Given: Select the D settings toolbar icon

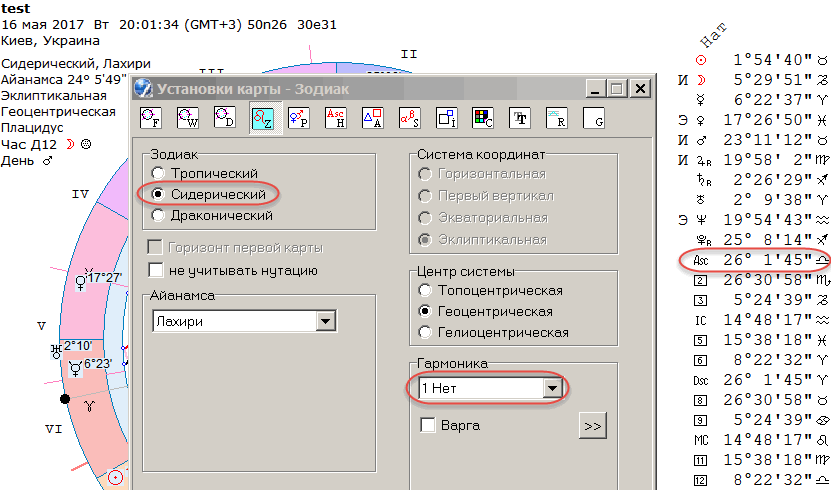Looking at the screenshot, I should pos(225,119).
